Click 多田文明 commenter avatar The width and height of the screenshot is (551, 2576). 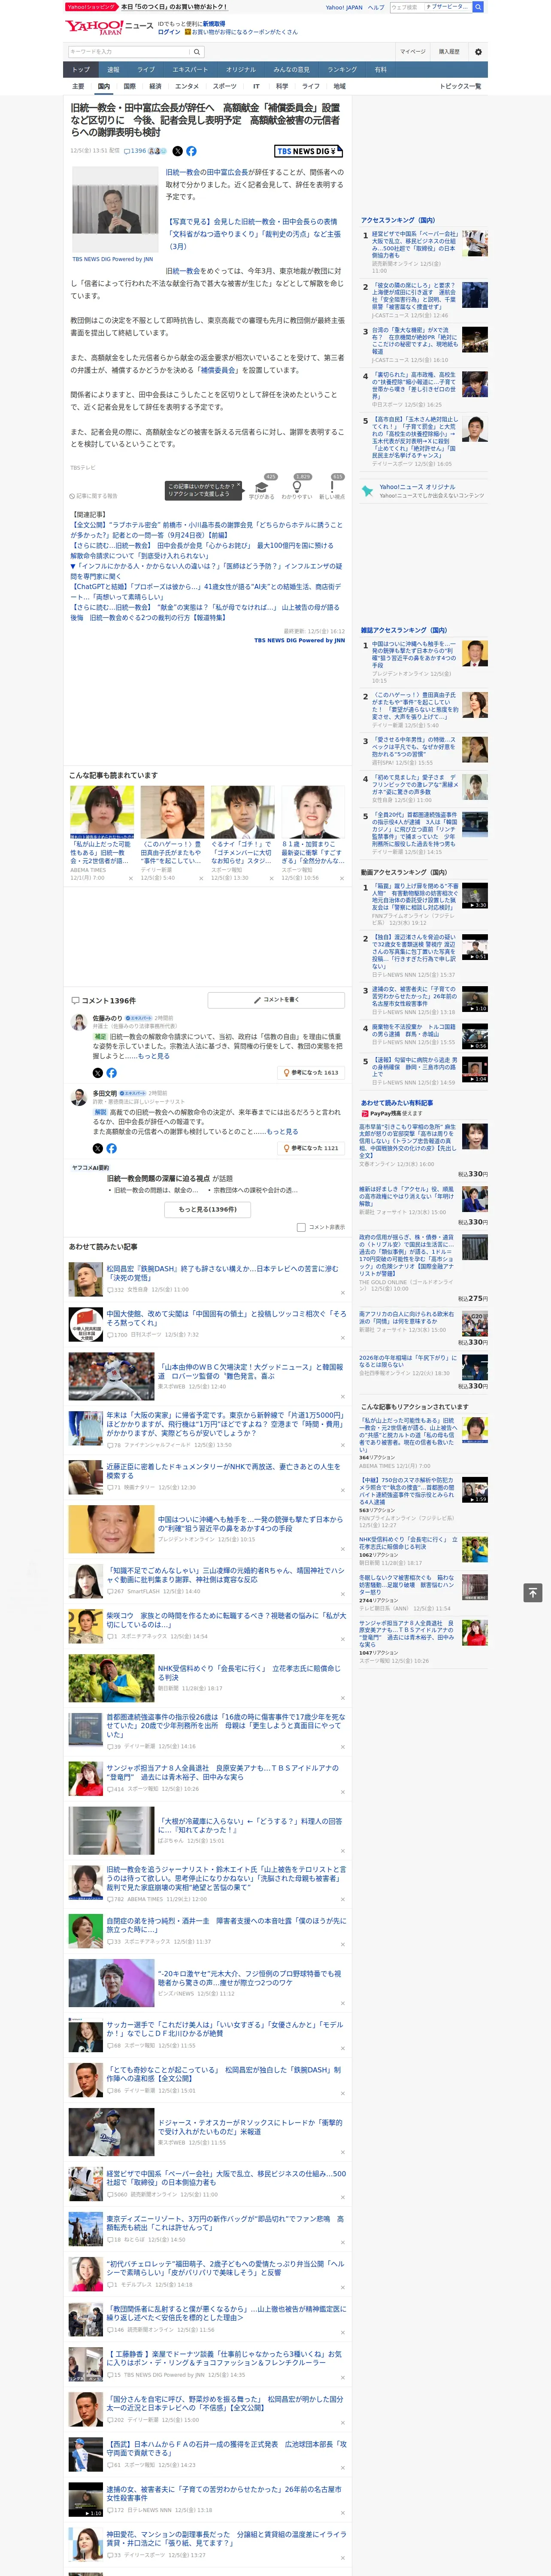pyautogui.click(x=78, y=1098)
